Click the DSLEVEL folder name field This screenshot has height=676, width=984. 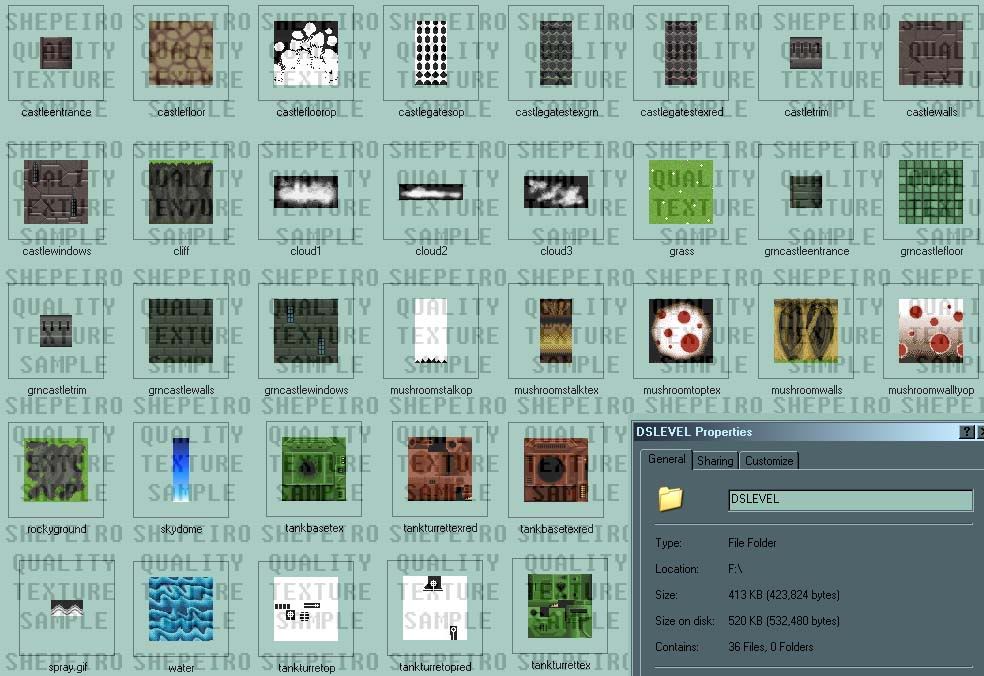[850, 500]
